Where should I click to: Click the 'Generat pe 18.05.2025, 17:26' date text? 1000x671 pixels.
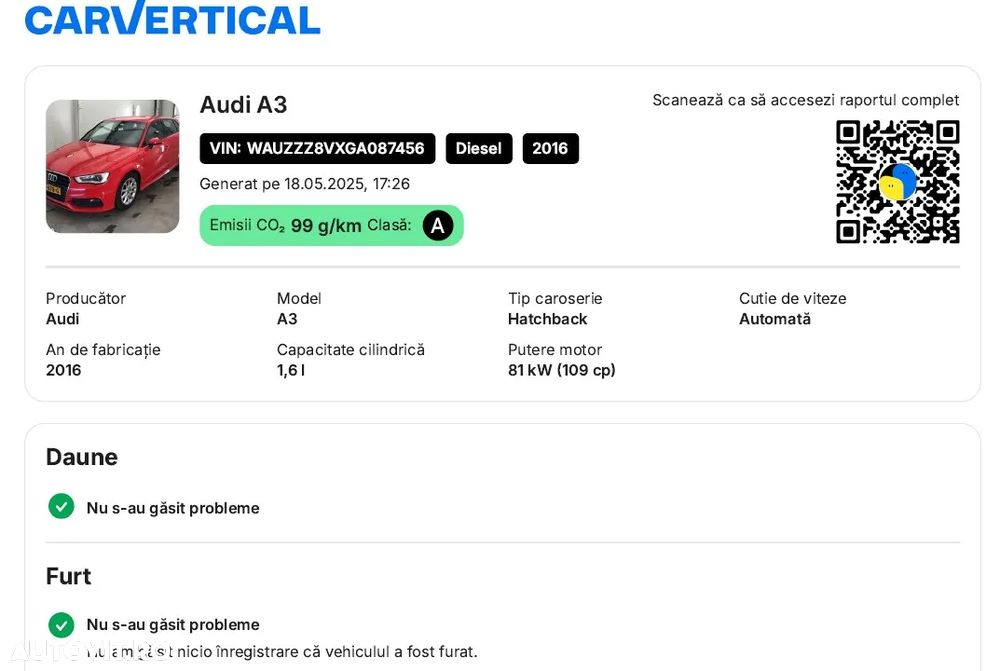pos(304,184)
